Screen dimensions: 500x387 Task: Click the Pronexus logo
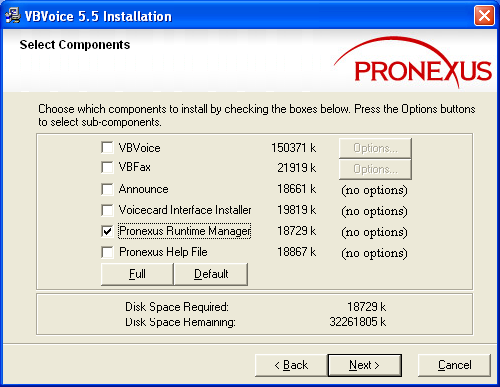[x=413, y=62]
